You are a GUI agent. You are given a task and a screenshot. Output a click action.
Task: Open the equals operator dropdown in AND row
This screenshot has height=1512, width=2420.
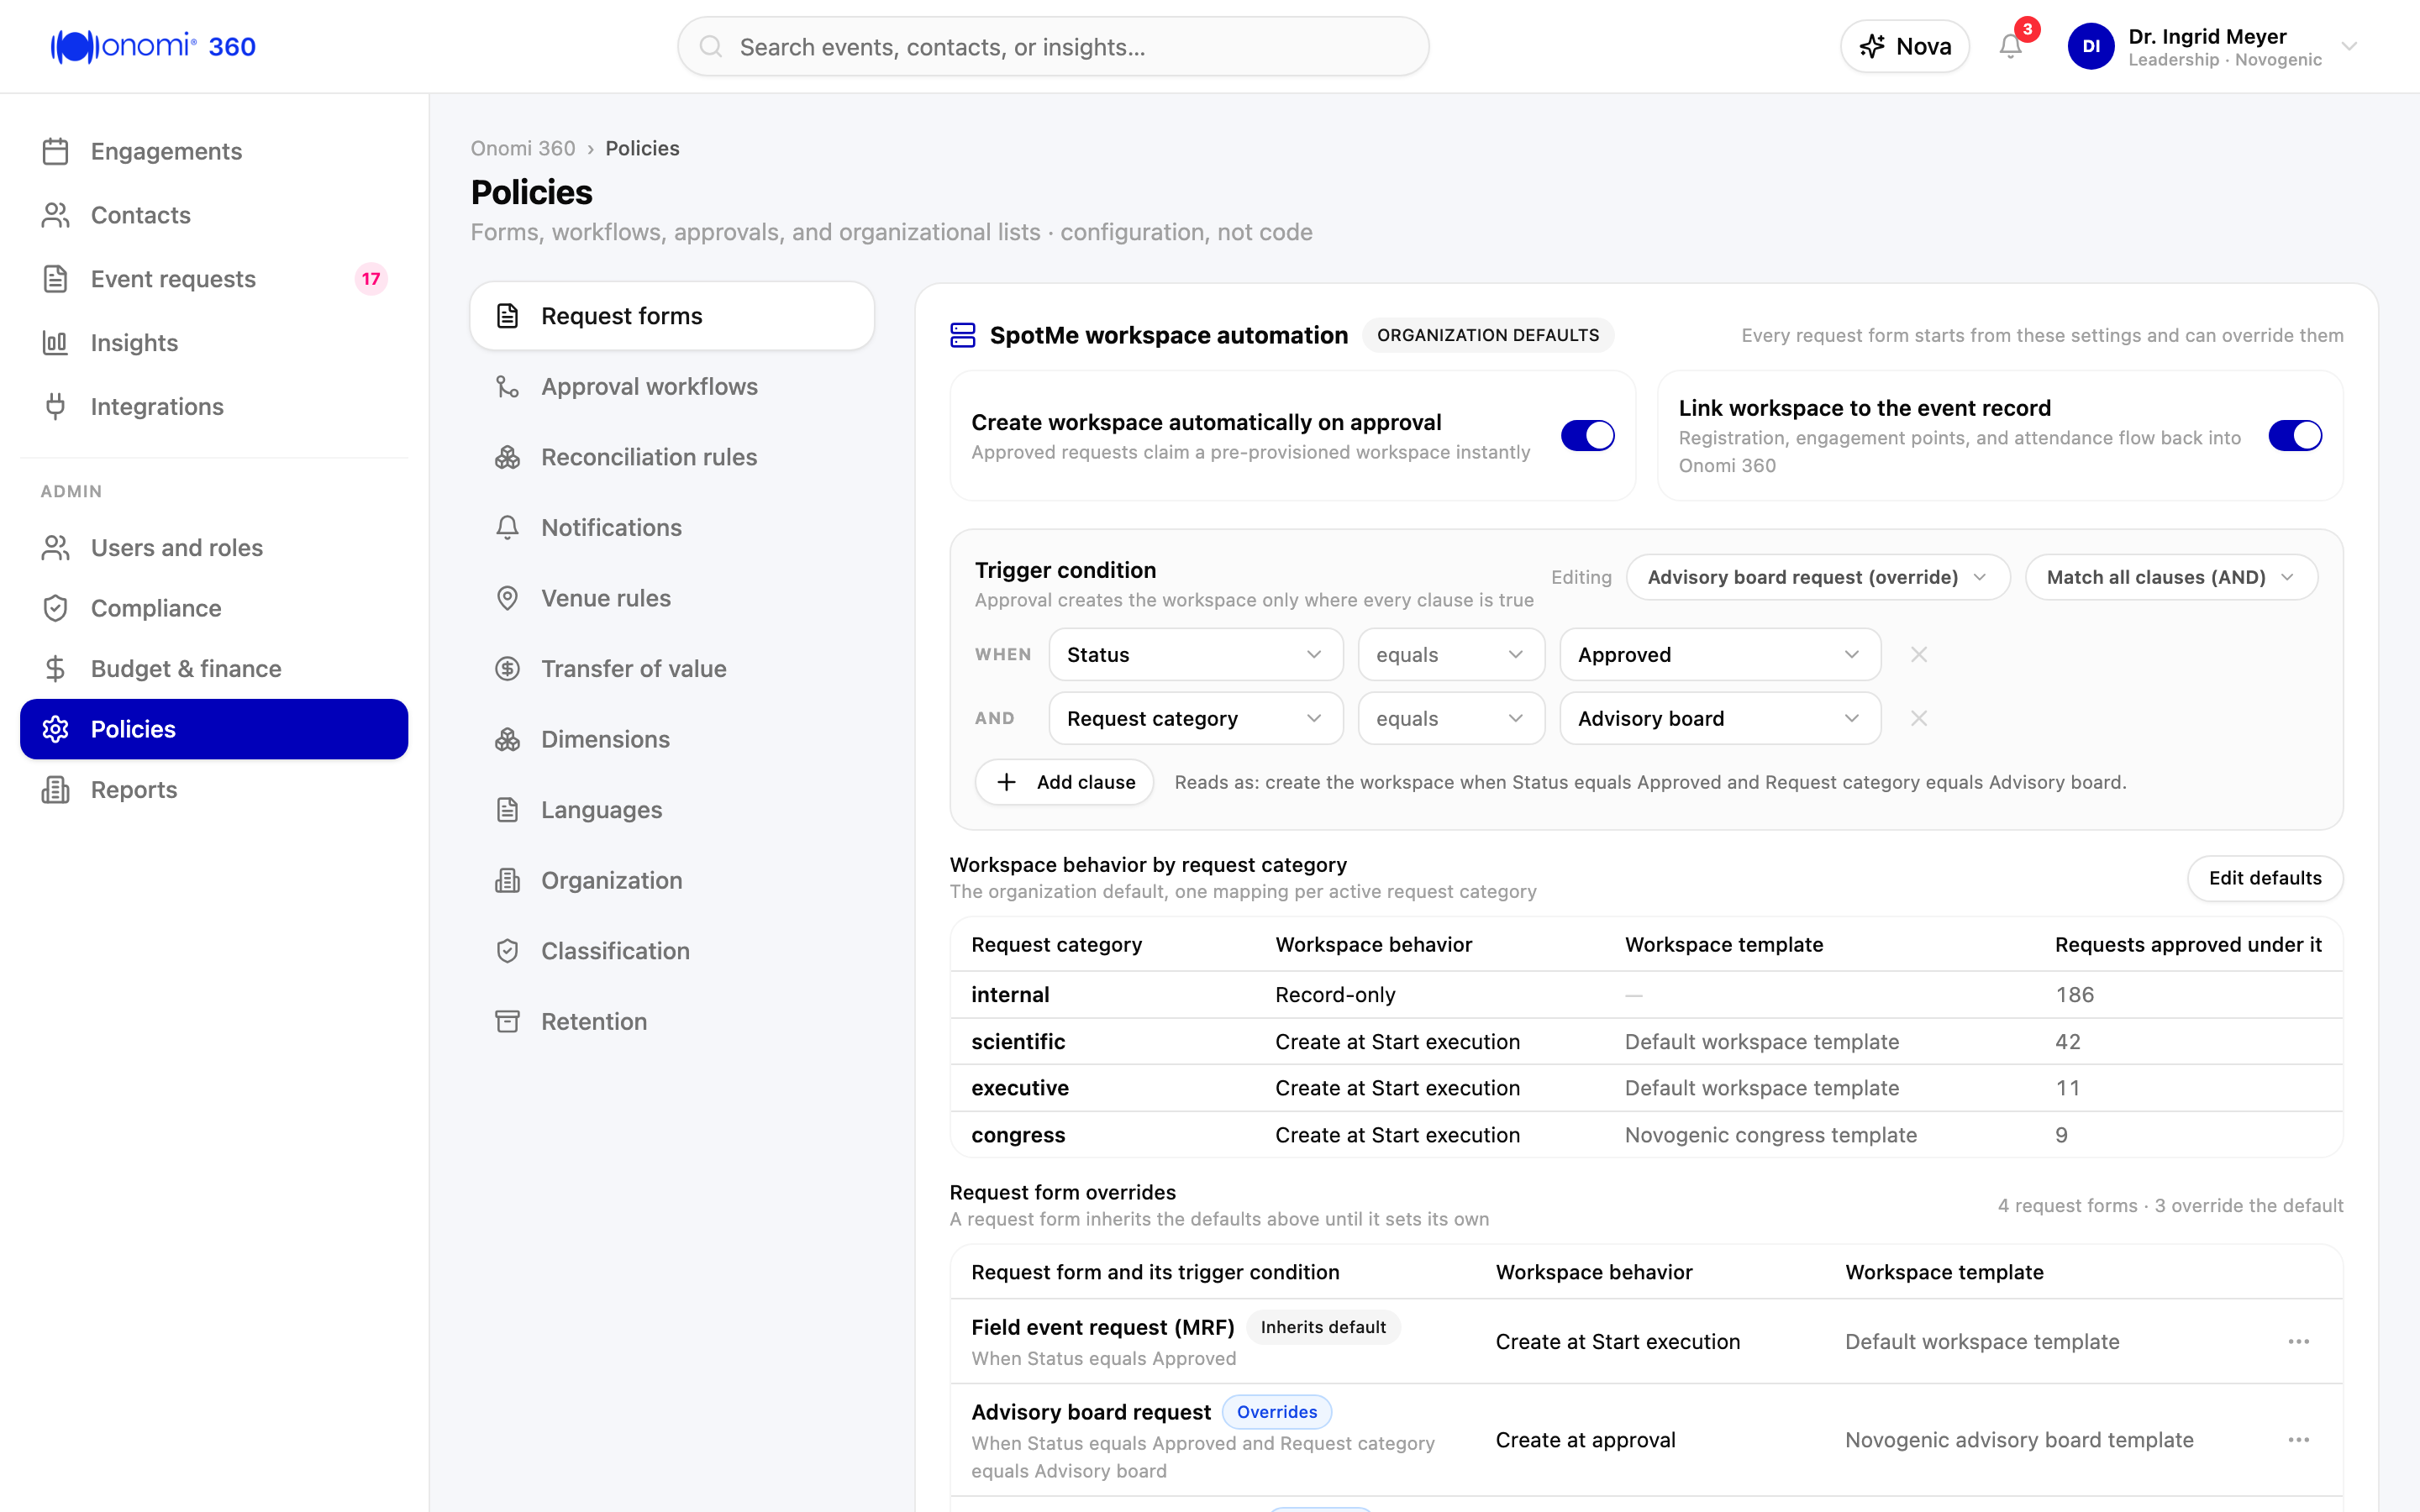1451,719
